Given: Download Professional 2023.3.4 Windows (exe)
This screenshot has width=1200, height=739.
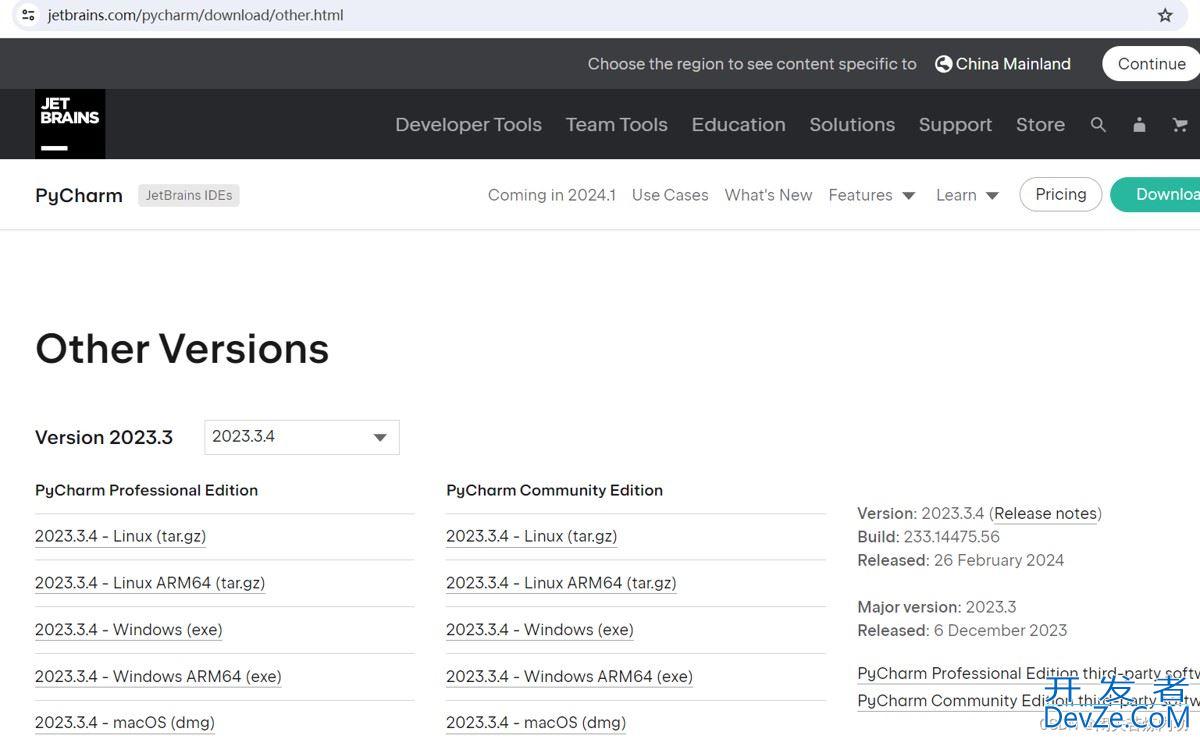Looking at the screenshot, I should pos(128,630).
